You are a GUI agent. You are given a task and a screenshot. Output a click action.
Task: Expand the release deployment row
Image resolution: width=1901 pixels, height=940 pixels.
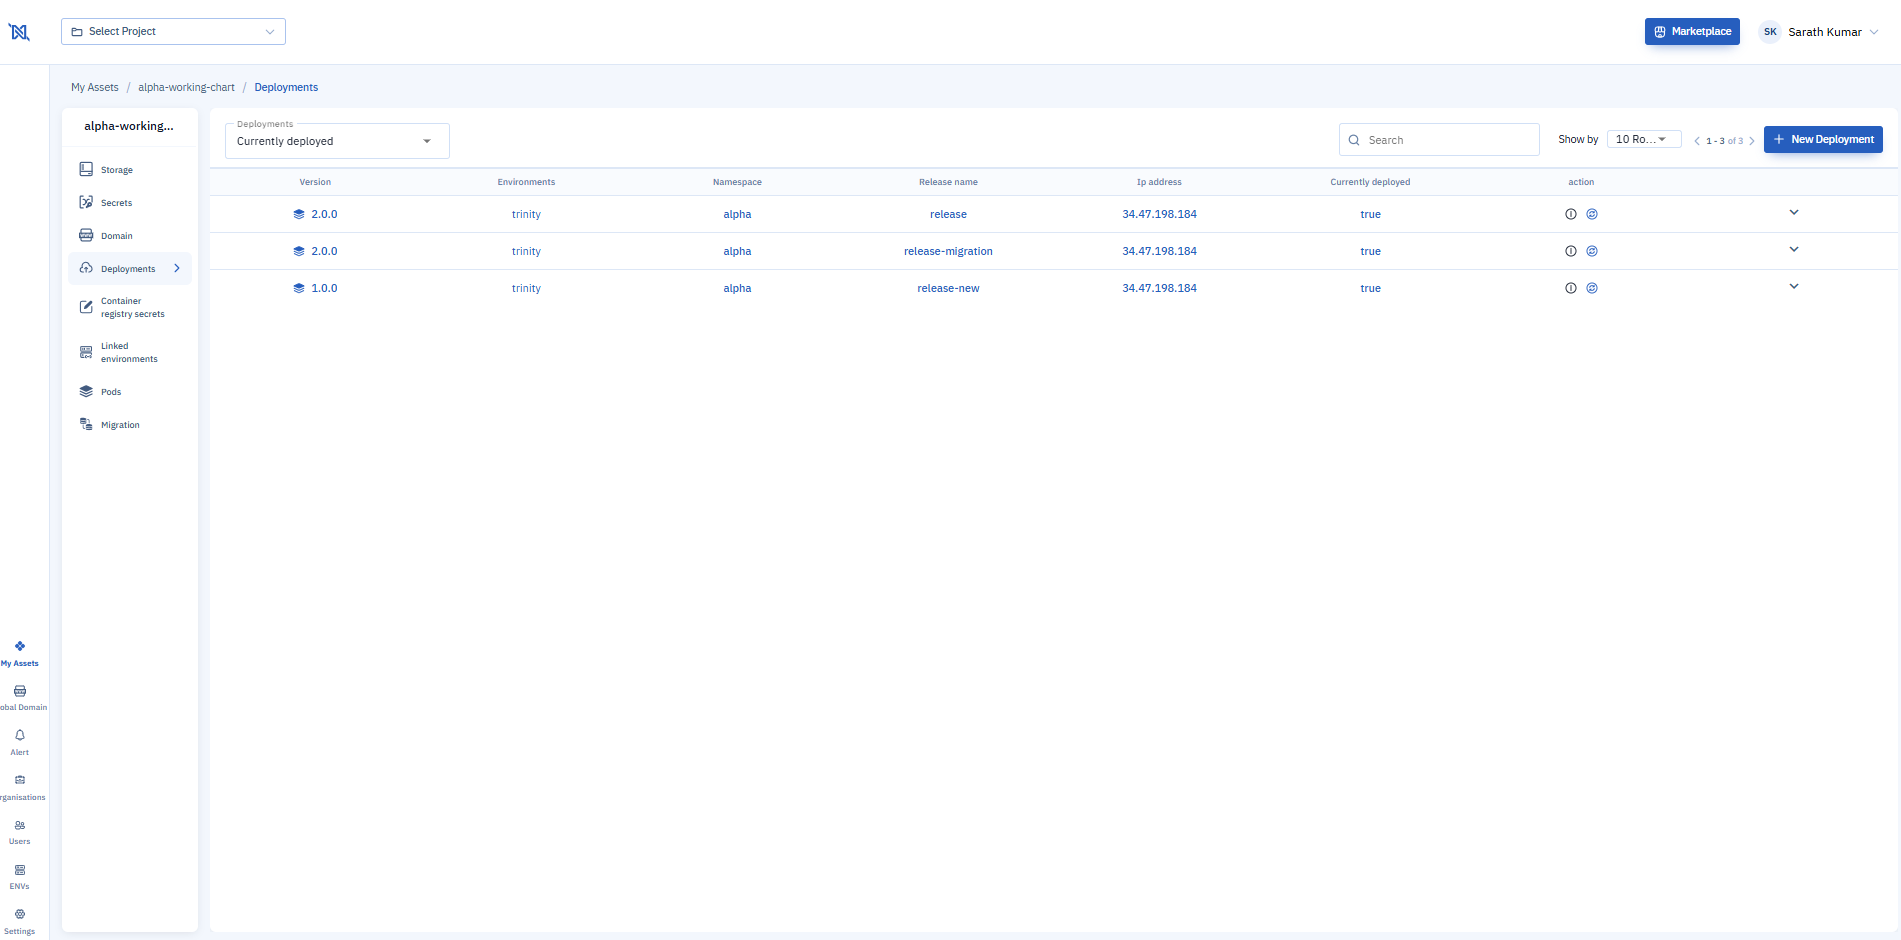(x=1794, y=212)
